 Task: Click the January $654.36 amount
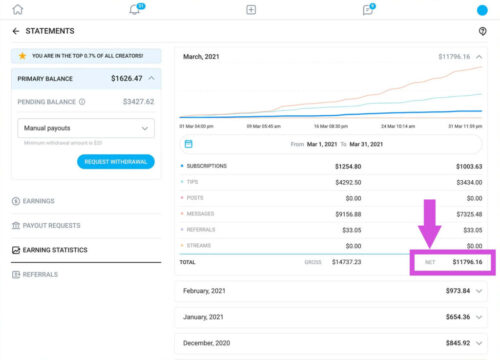tap(458, 317)
